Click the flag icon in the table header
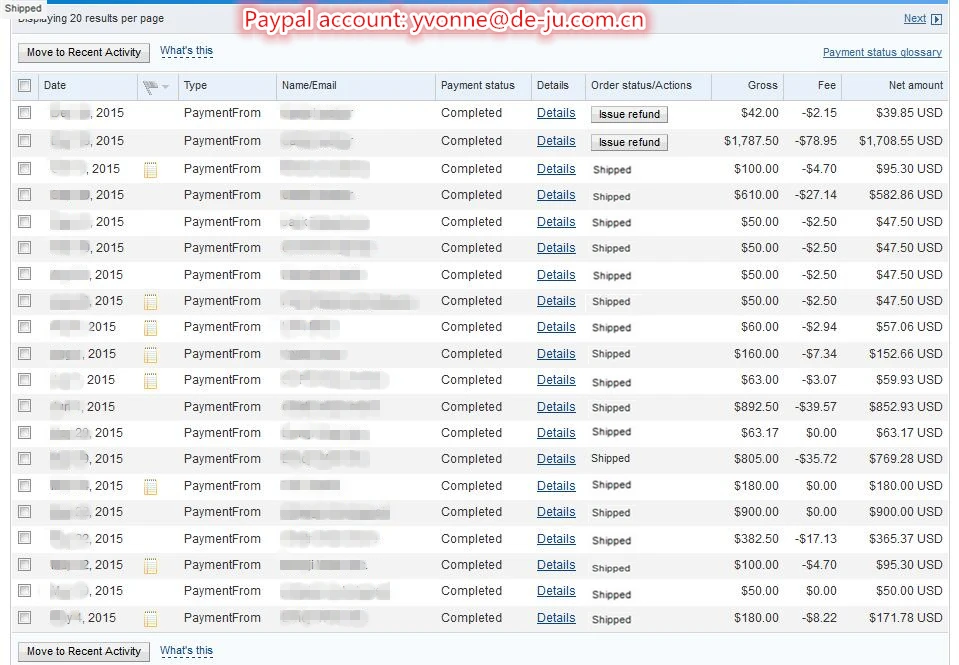This screenshot has height=665, width=959. click(150, 87)
